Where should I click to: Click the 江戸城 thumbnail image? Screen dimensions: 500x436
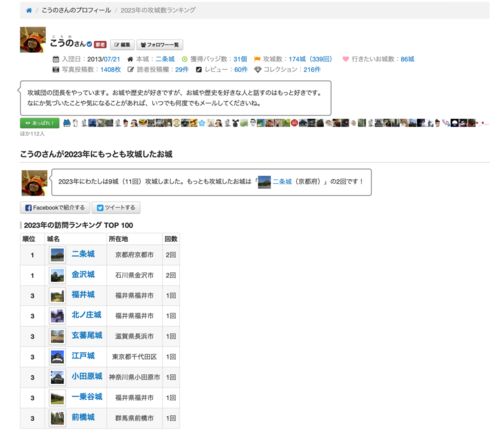pos(57,357)
